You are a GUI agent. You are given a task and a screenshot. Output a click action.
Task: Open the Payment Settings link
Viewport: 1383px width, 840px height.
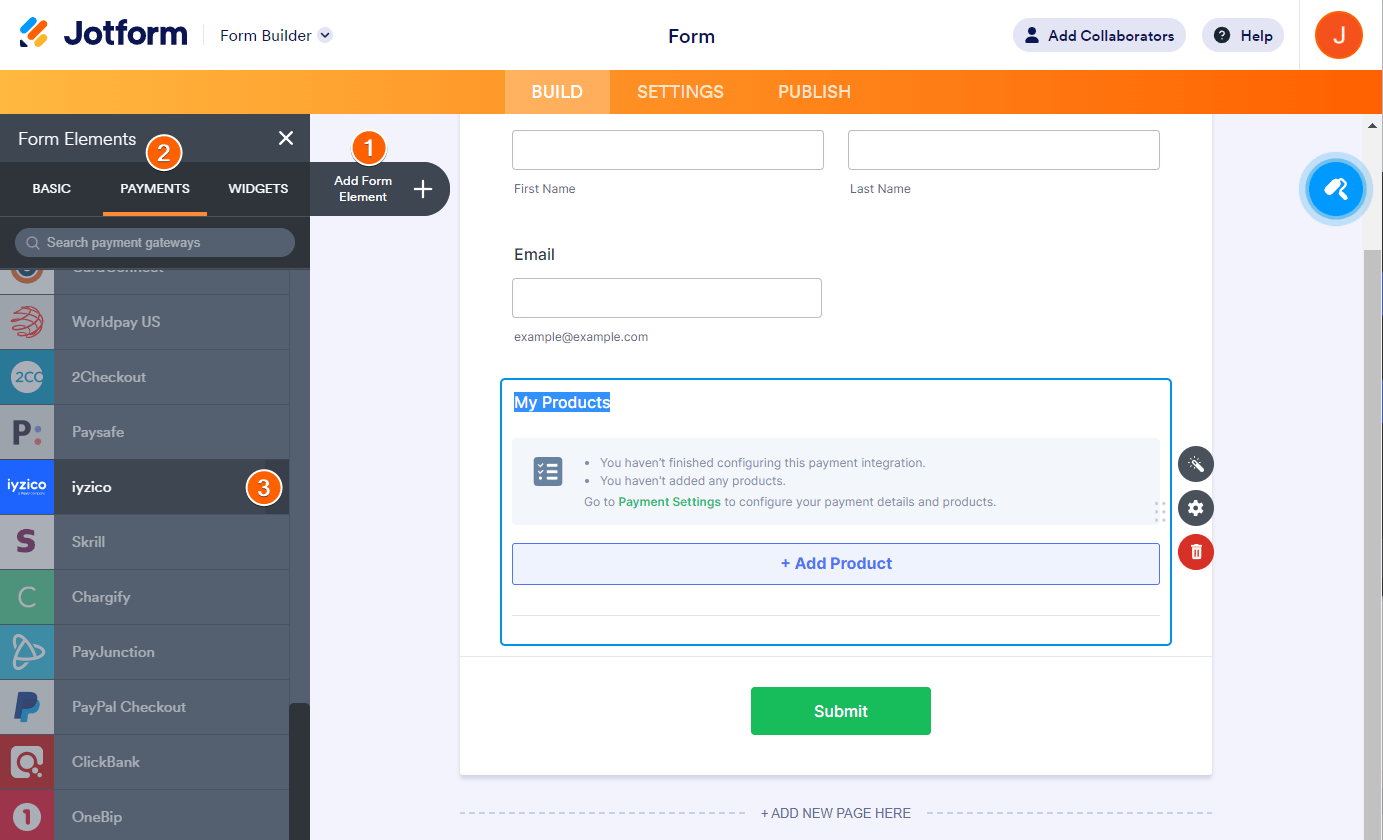[669, 502]
